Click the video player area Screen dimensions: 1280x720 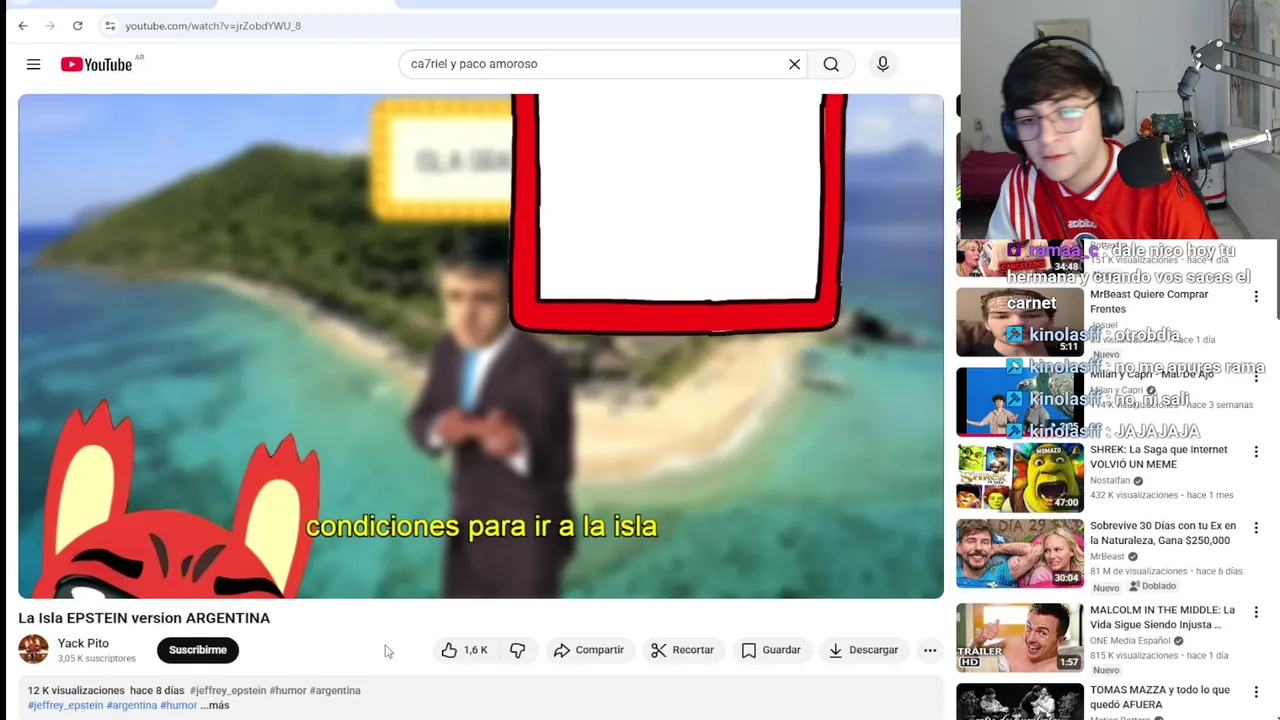(x=481, y=346)
